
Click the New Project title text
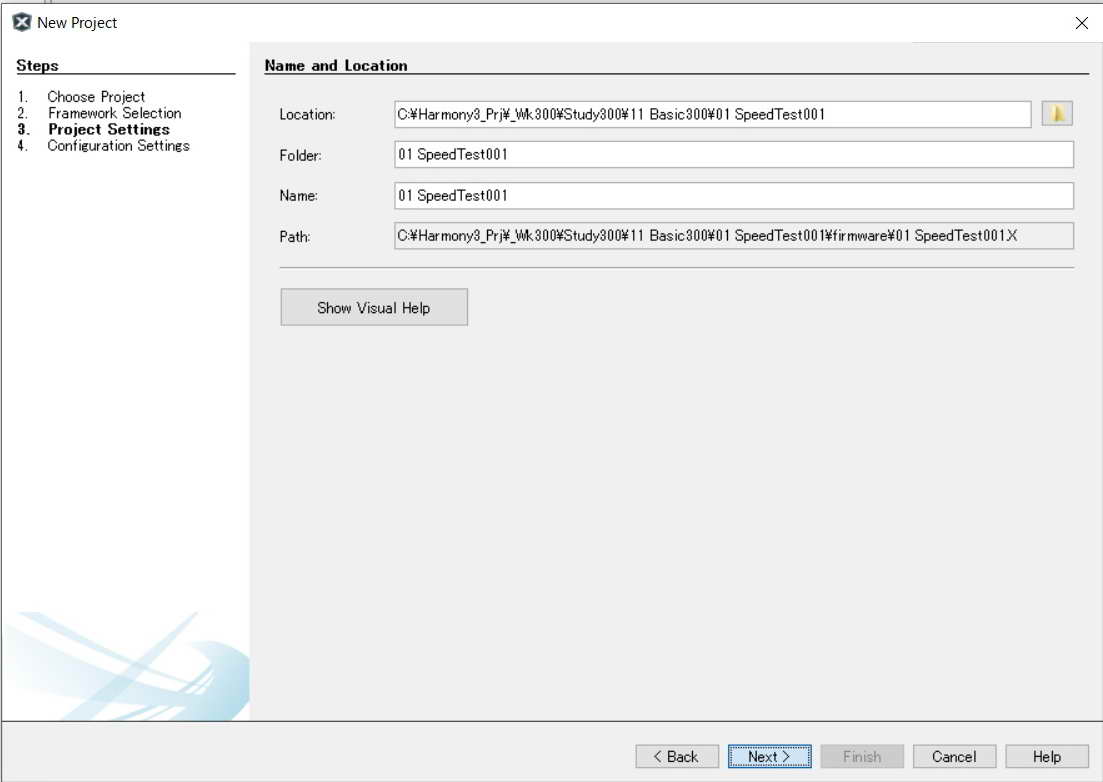[77, 22]
